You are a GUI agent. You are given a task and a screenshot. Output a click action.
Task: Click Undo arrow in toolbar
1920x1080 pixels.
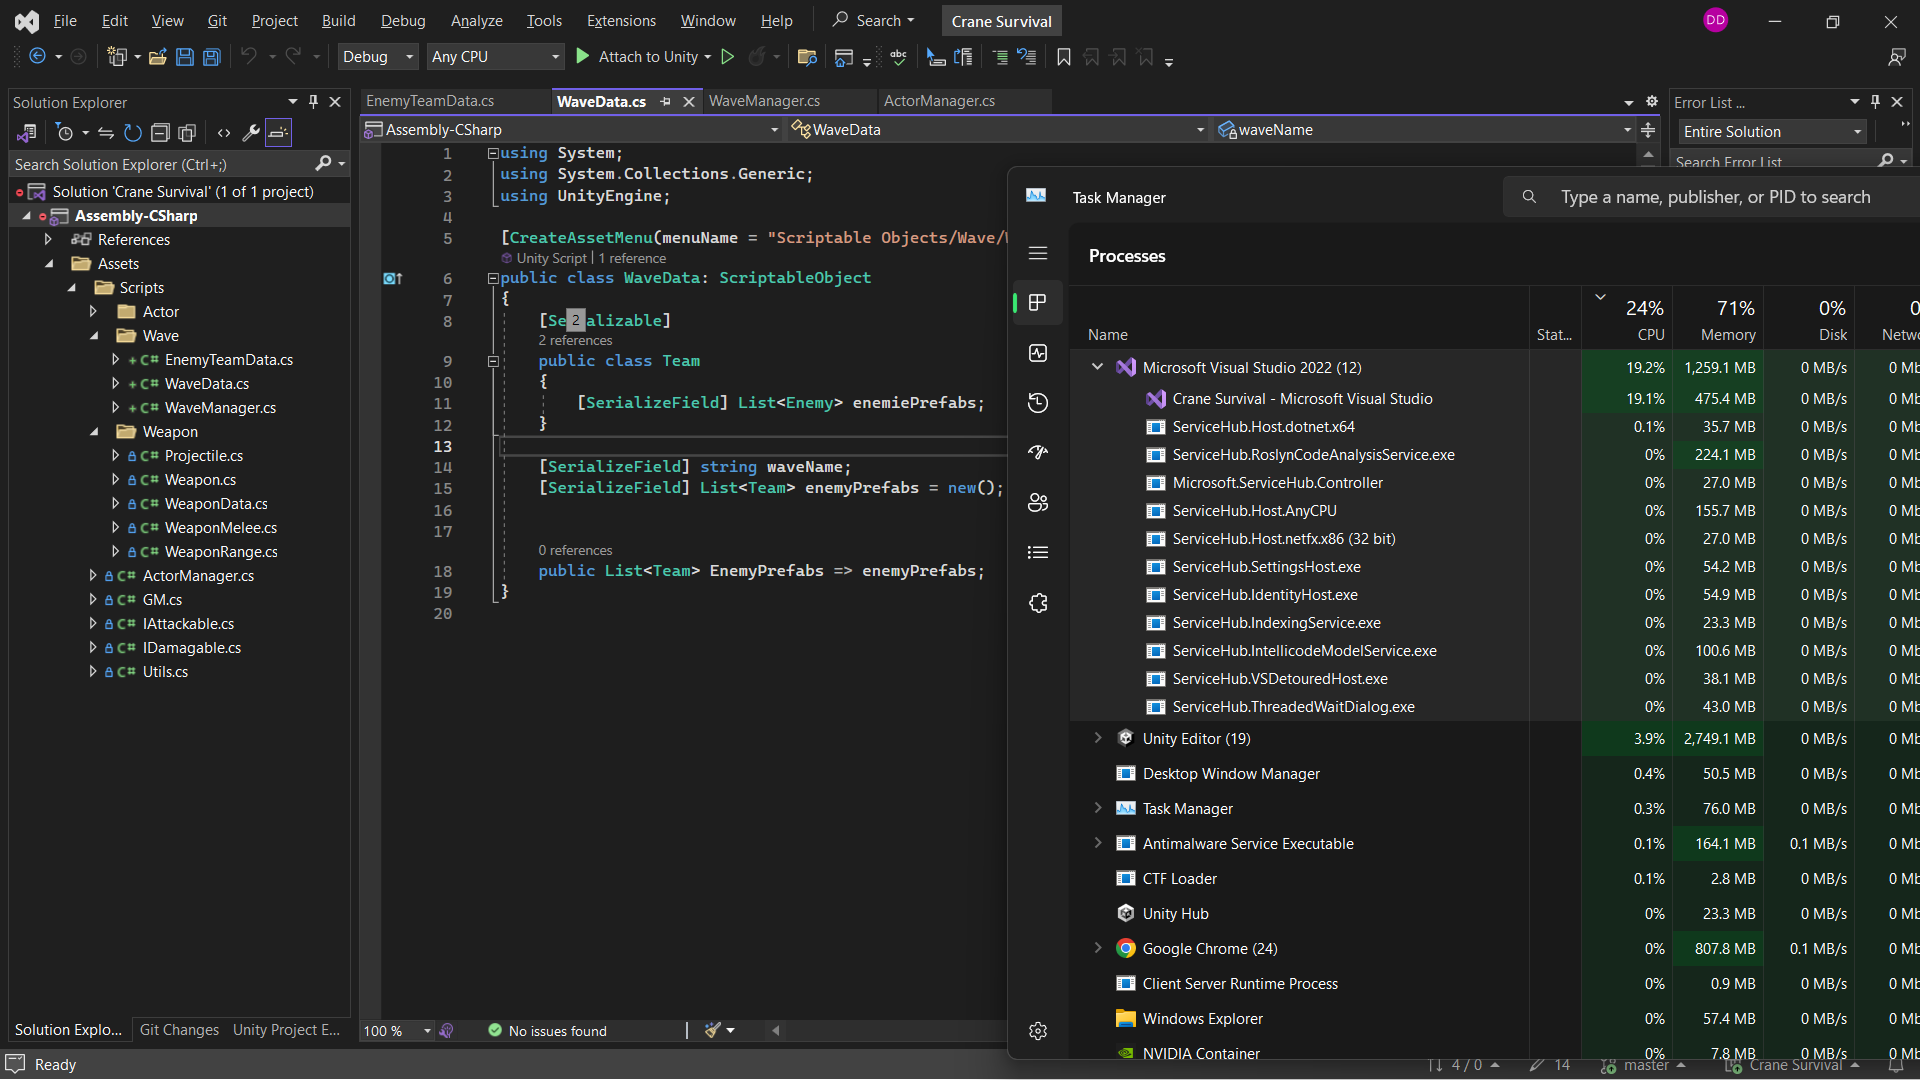pyautogui.click(x=249, y=57)
